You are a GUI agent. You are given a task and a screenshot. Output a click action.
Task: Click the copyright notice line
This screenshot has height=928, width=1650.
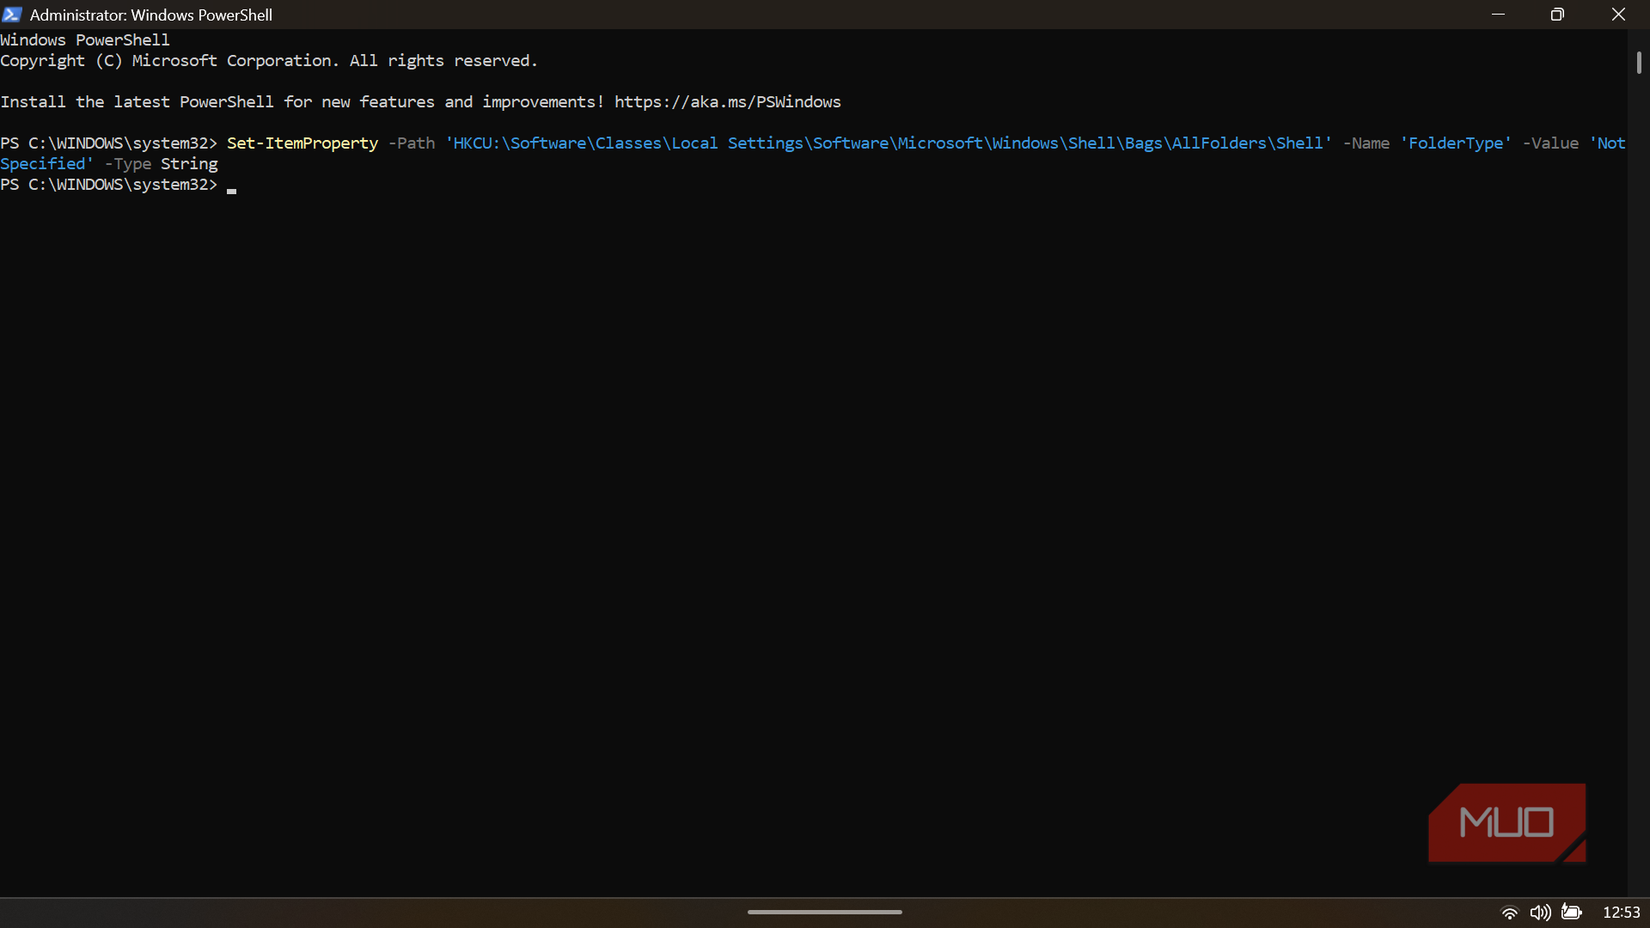268,60
